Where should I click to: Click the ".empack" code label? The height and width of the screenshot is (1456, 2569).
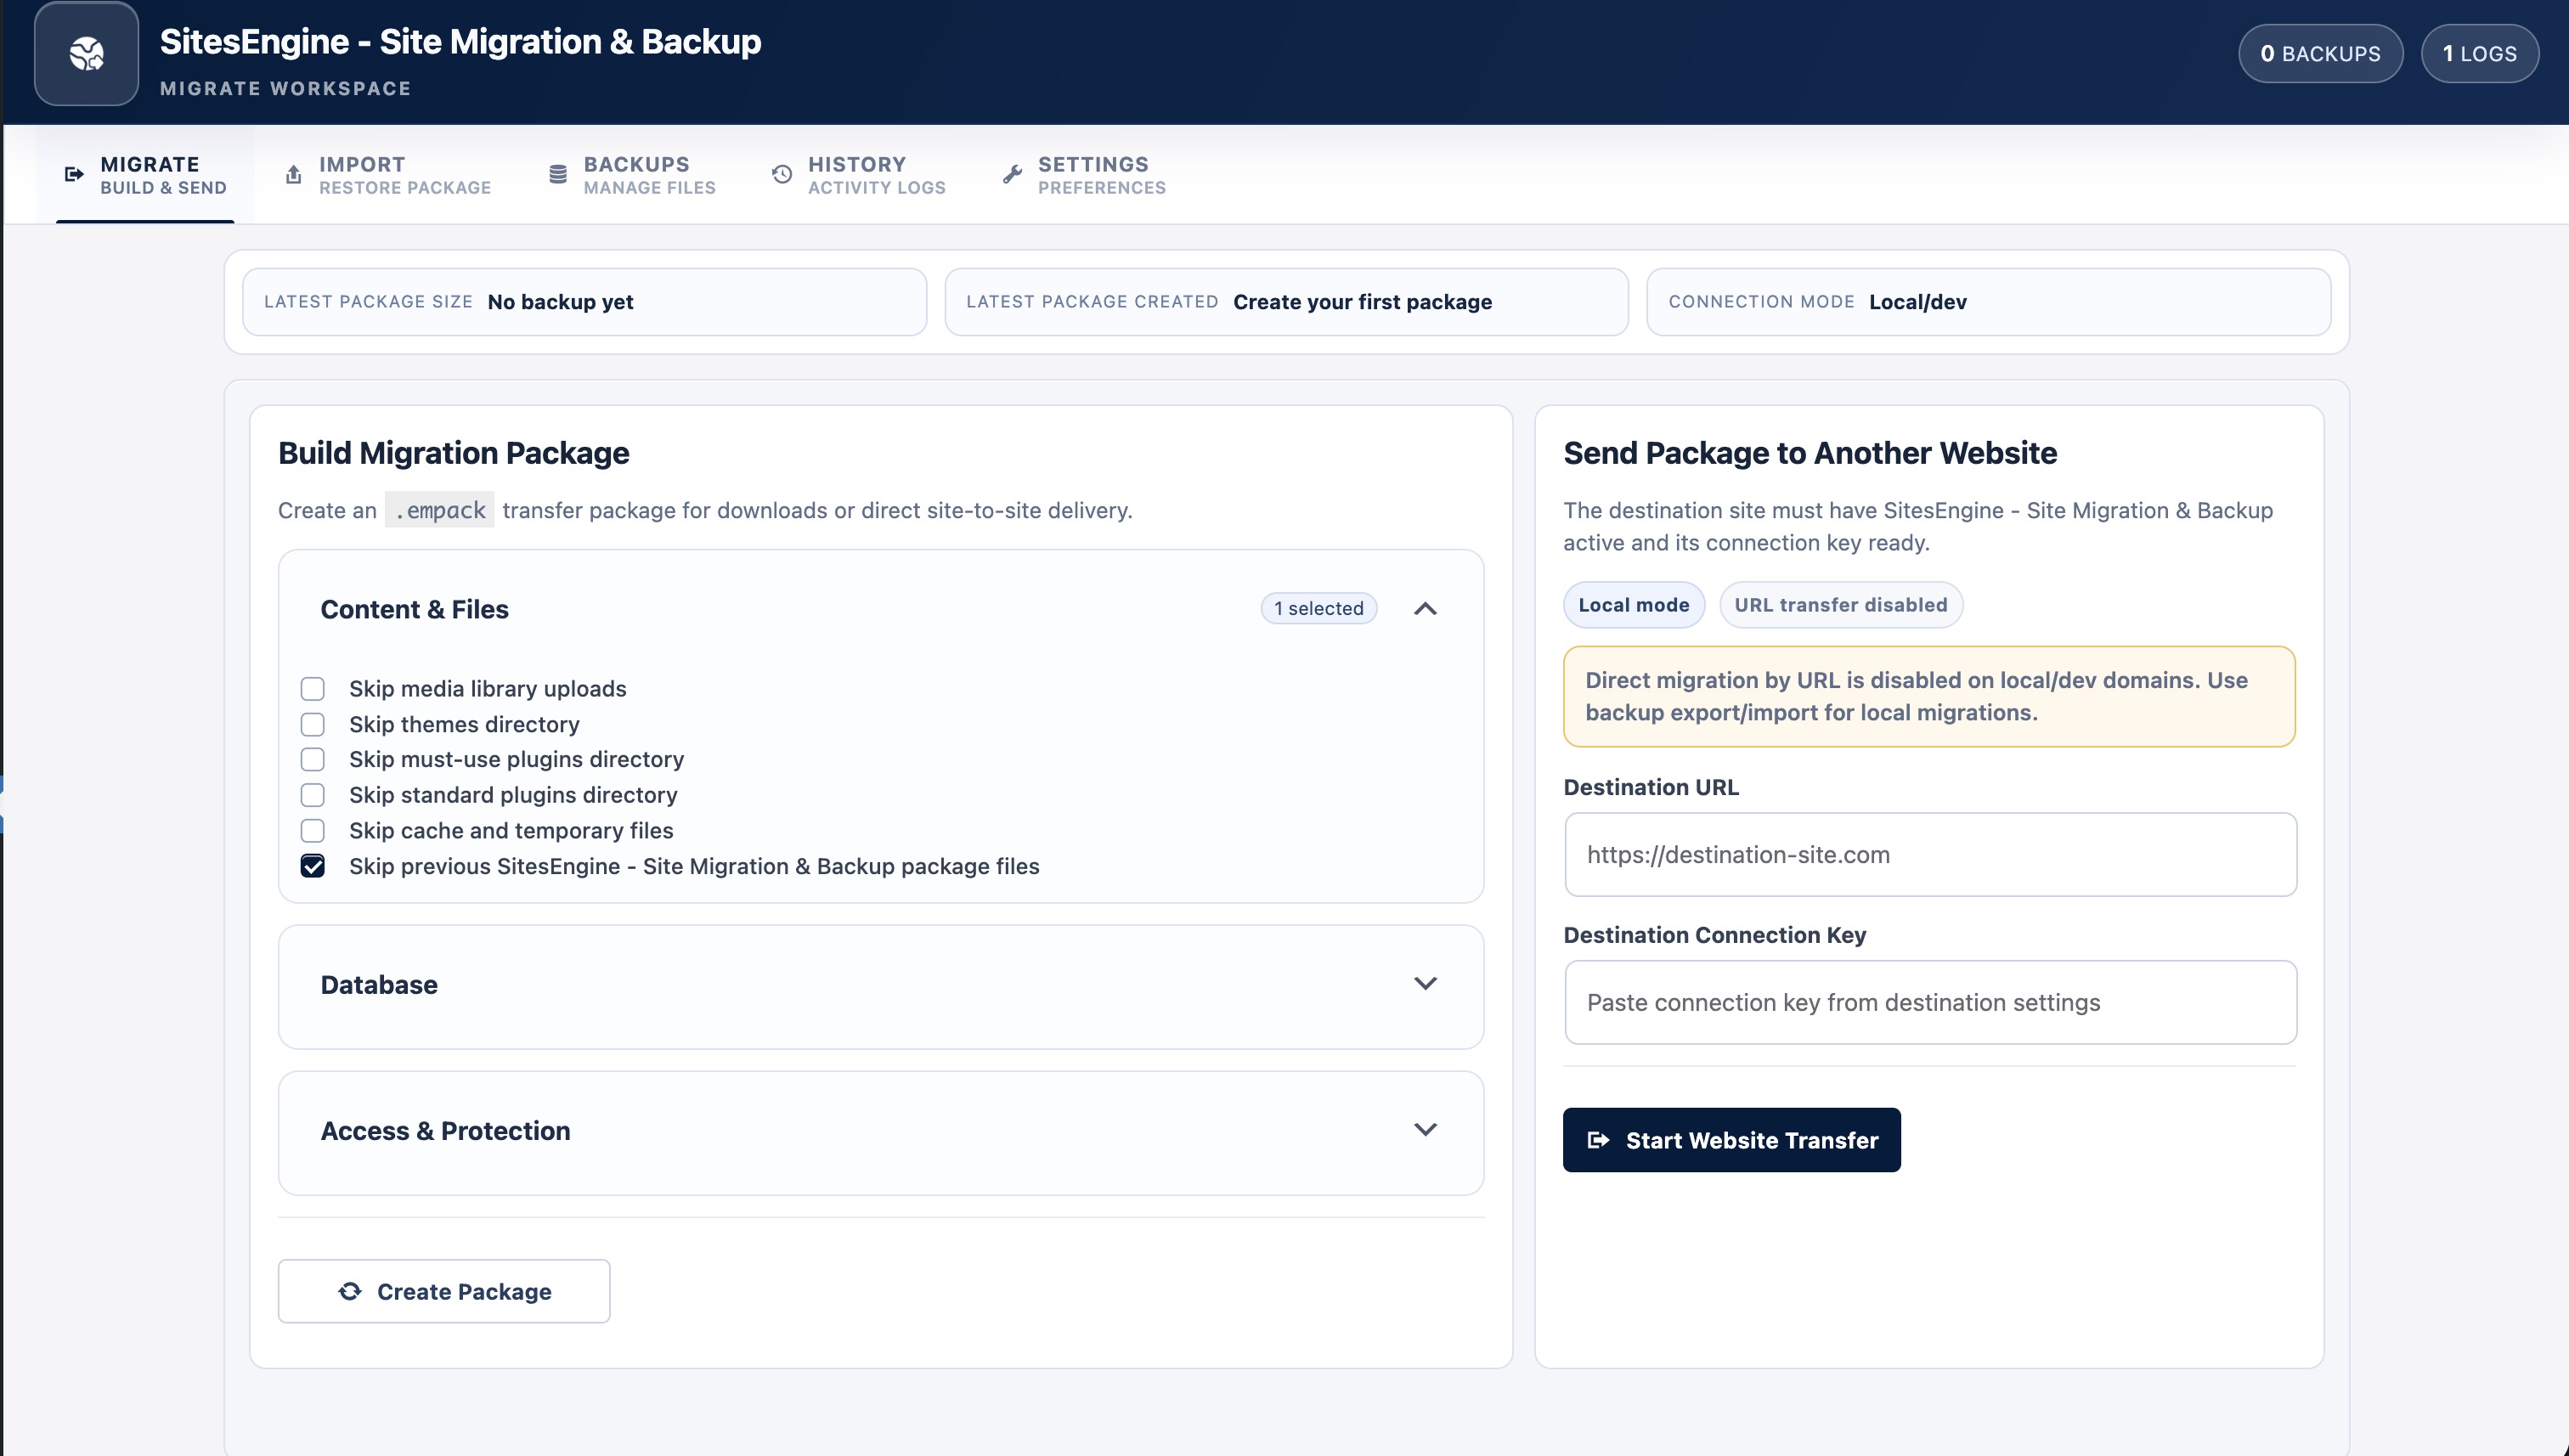[x=439, y=510]
